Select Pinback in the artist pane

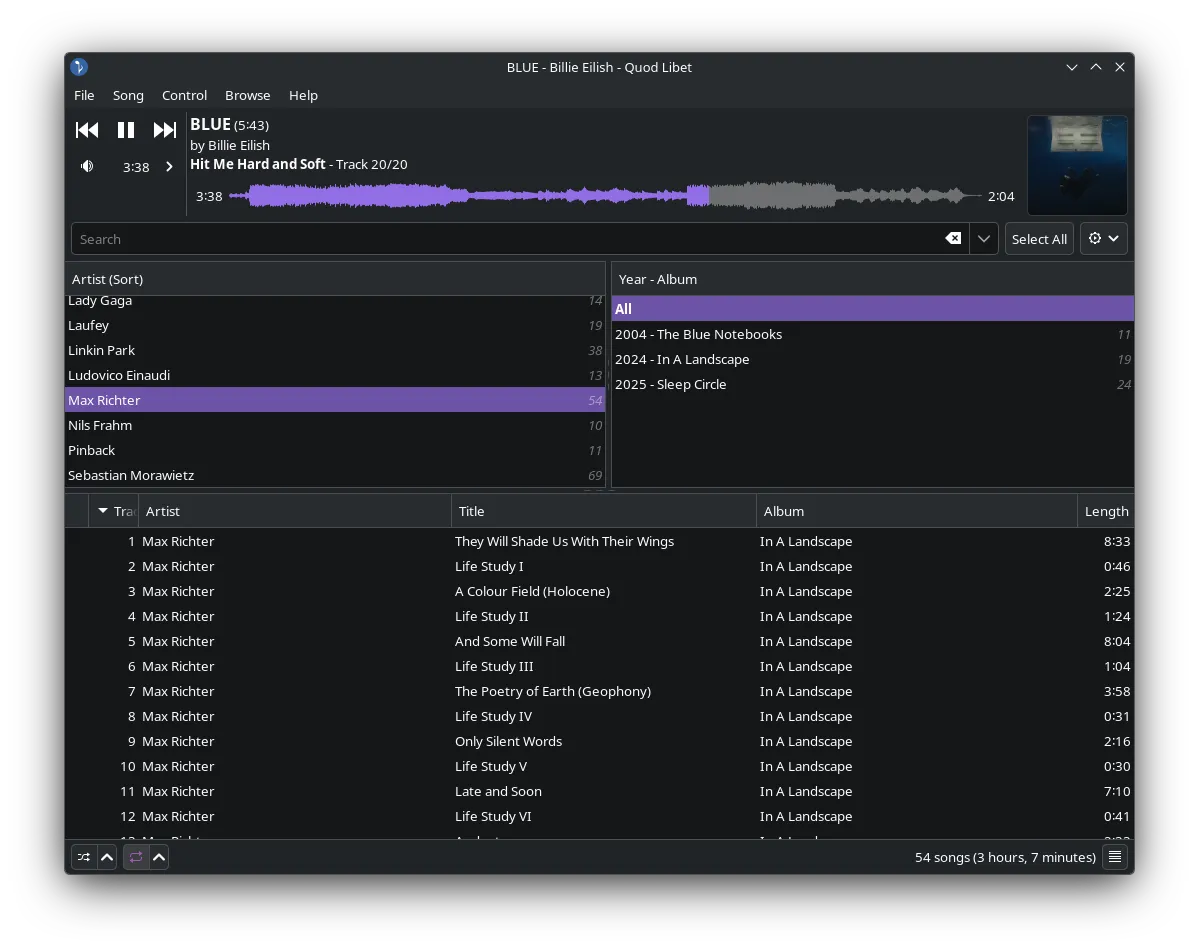(335, 450)
